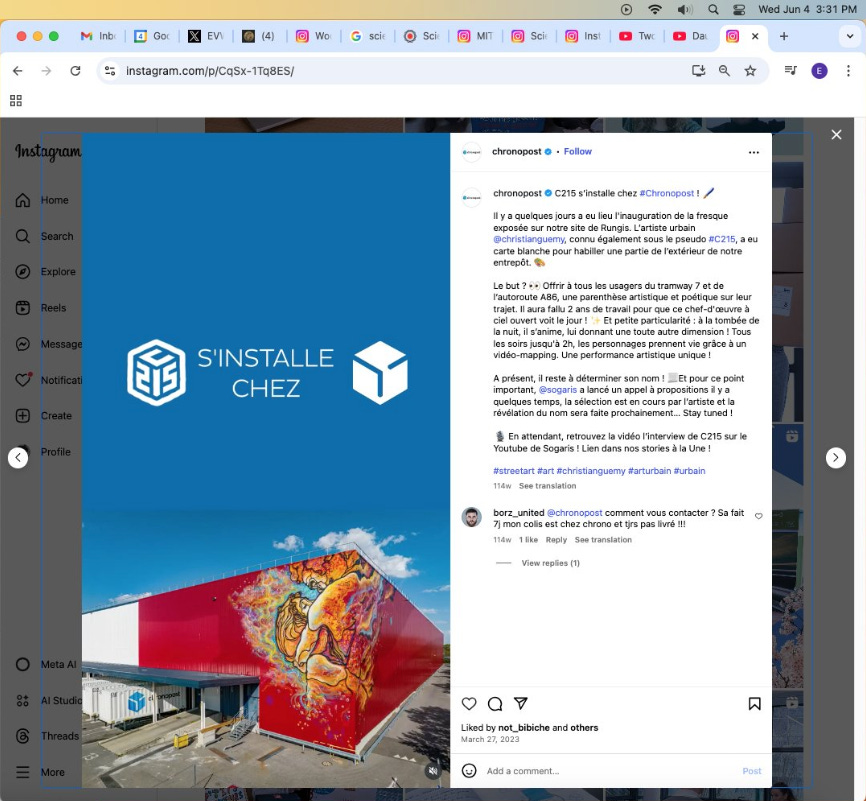The image size is (866, 801).
Task: View site information icon
Action: point(110,71)
